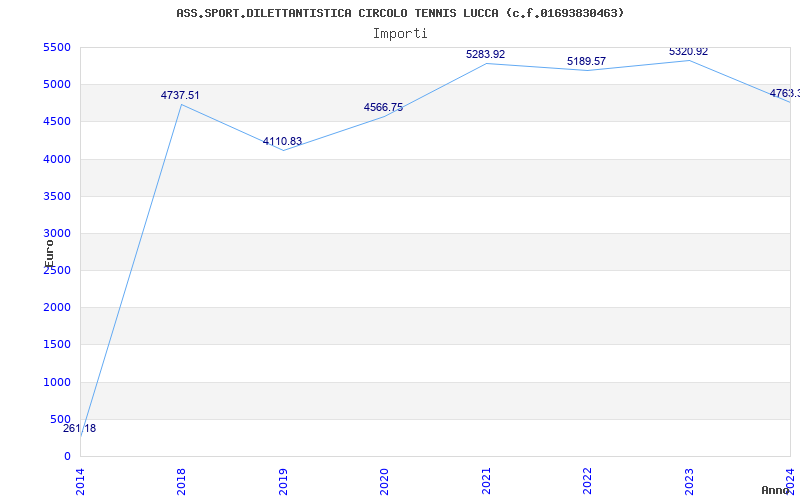Click the 2024 x-axis year label
Image resolution: width=800 pixels, height=500 pixels.
coord(790,481)
